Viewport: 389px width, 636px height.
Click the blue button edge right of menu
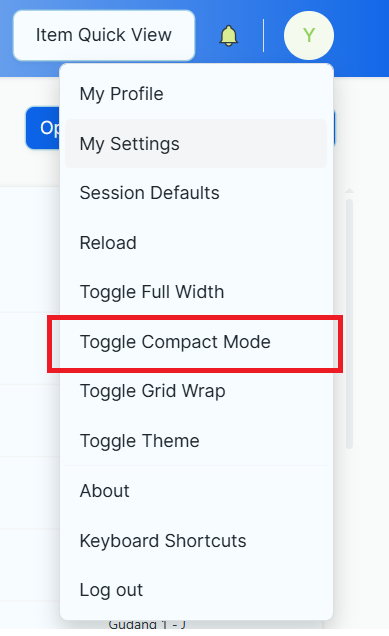point(334,128)
